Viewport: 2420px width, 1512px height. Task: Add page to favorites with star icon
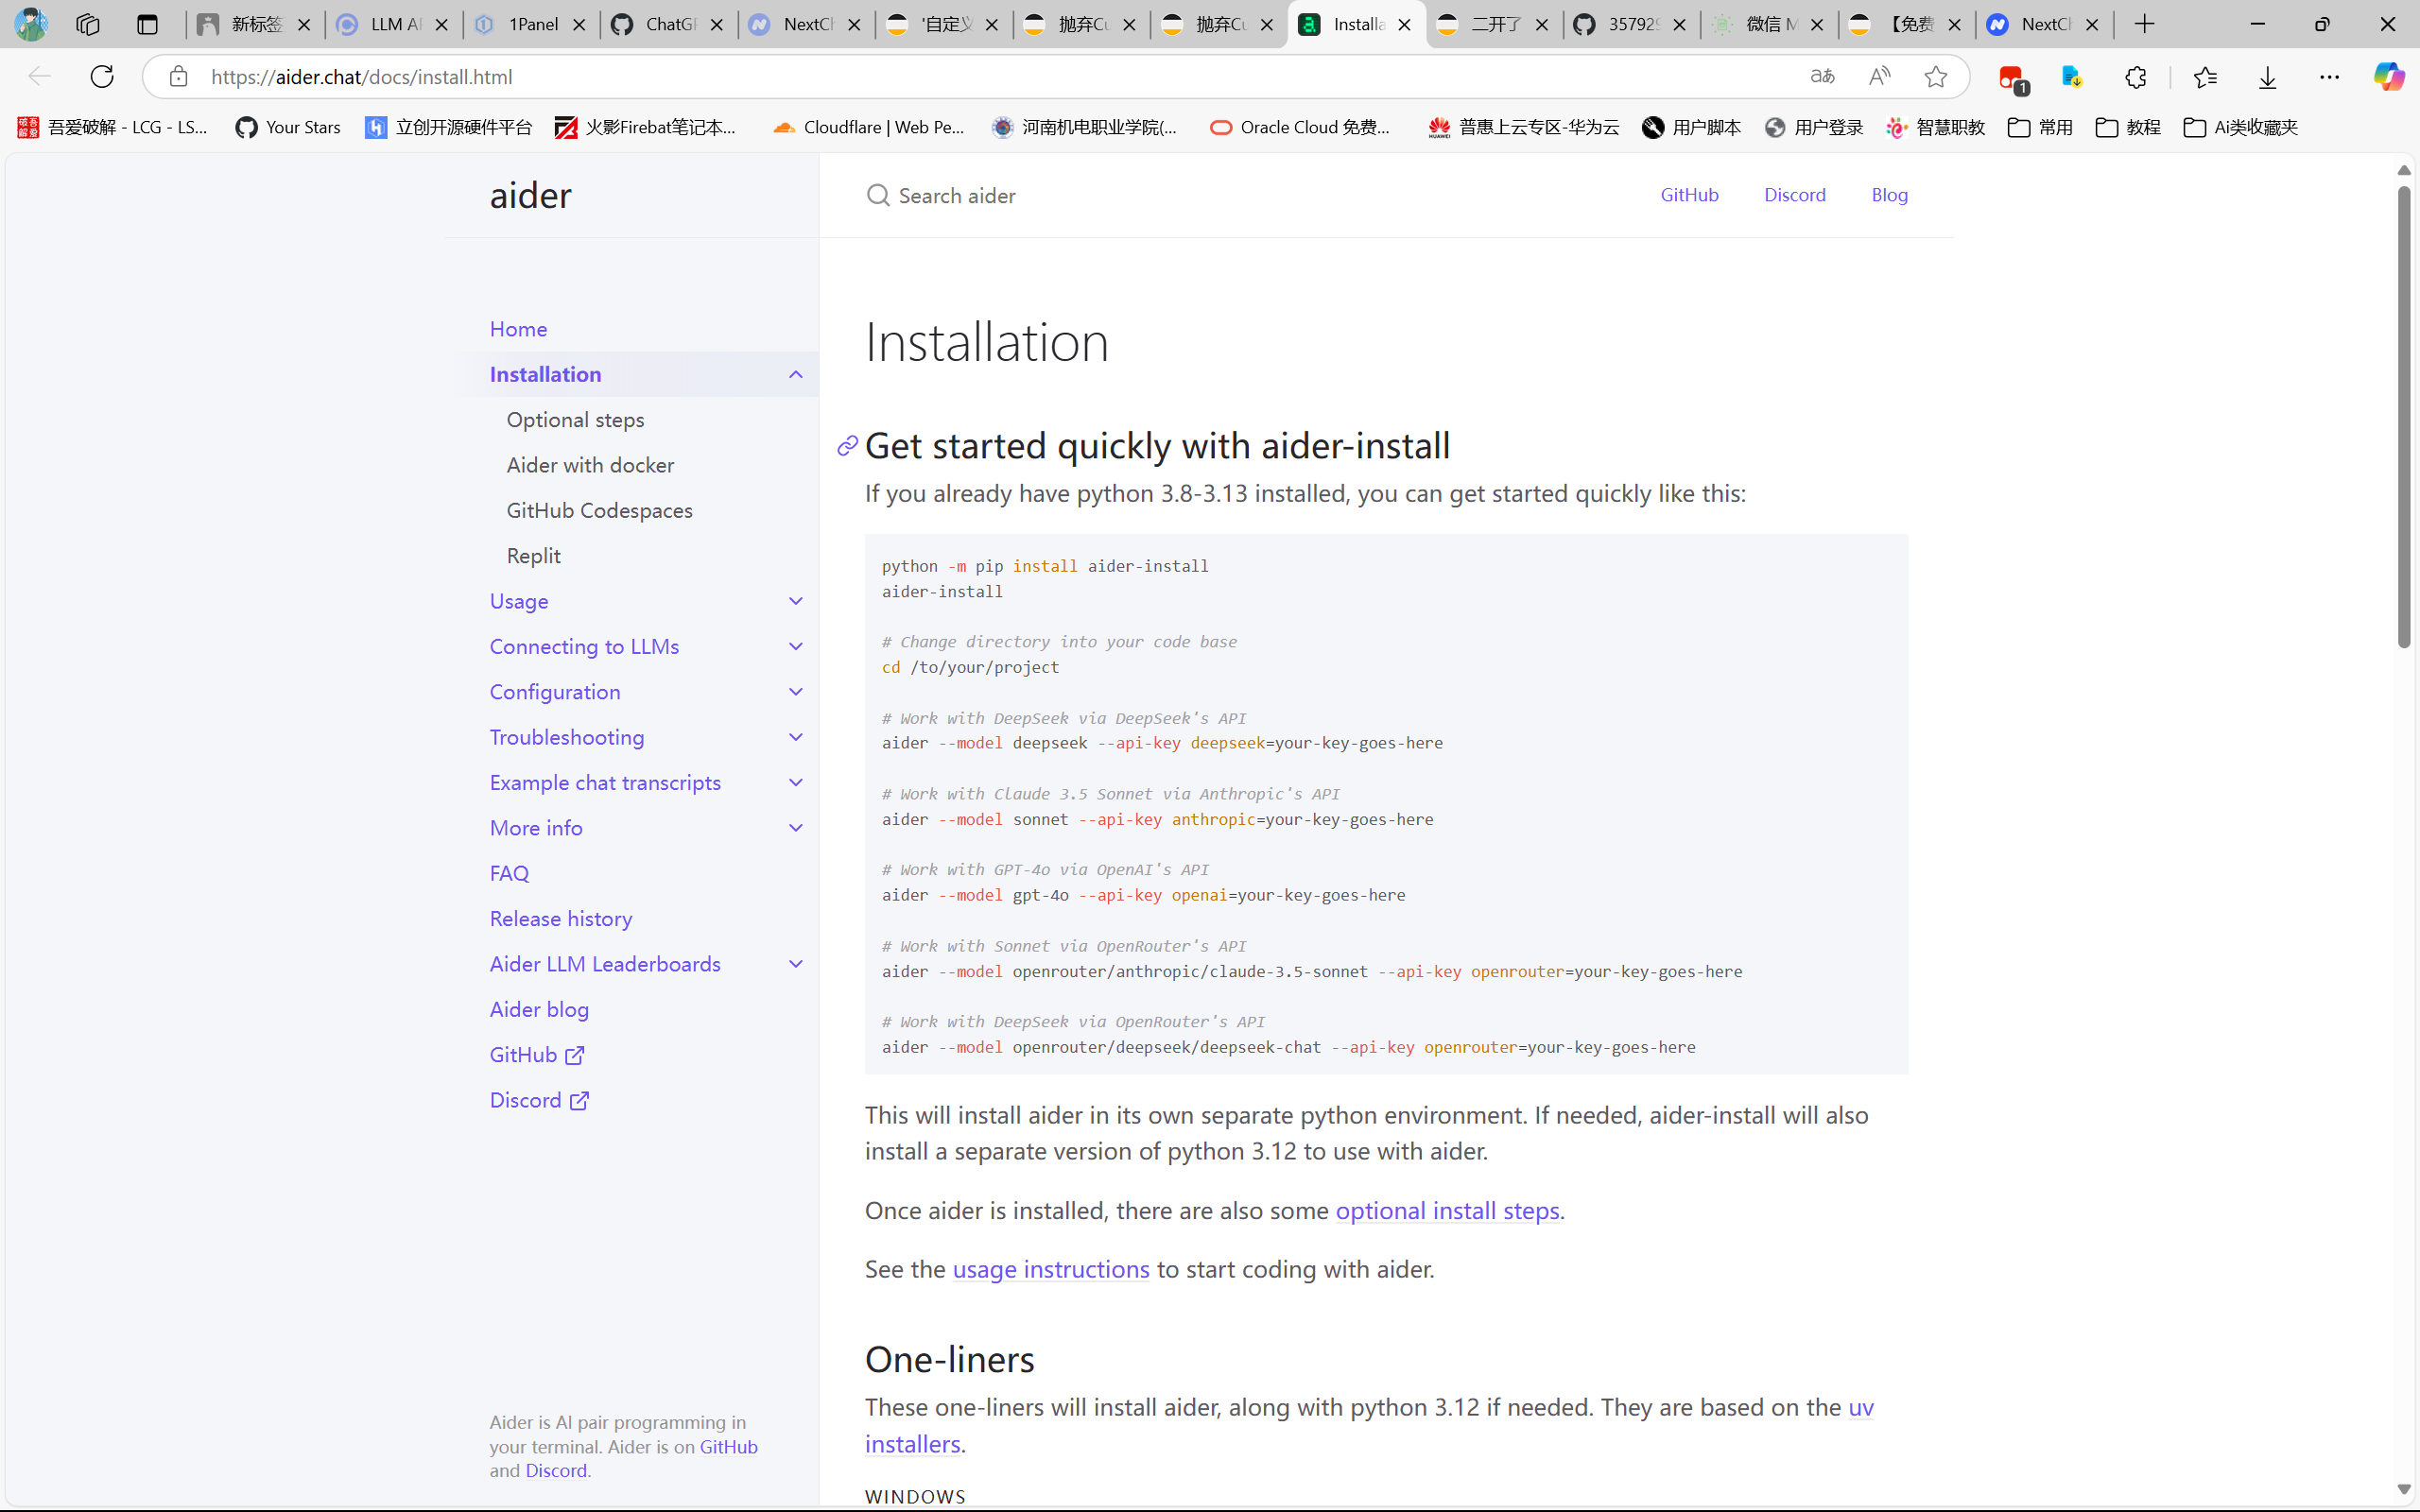point(1936,76)
